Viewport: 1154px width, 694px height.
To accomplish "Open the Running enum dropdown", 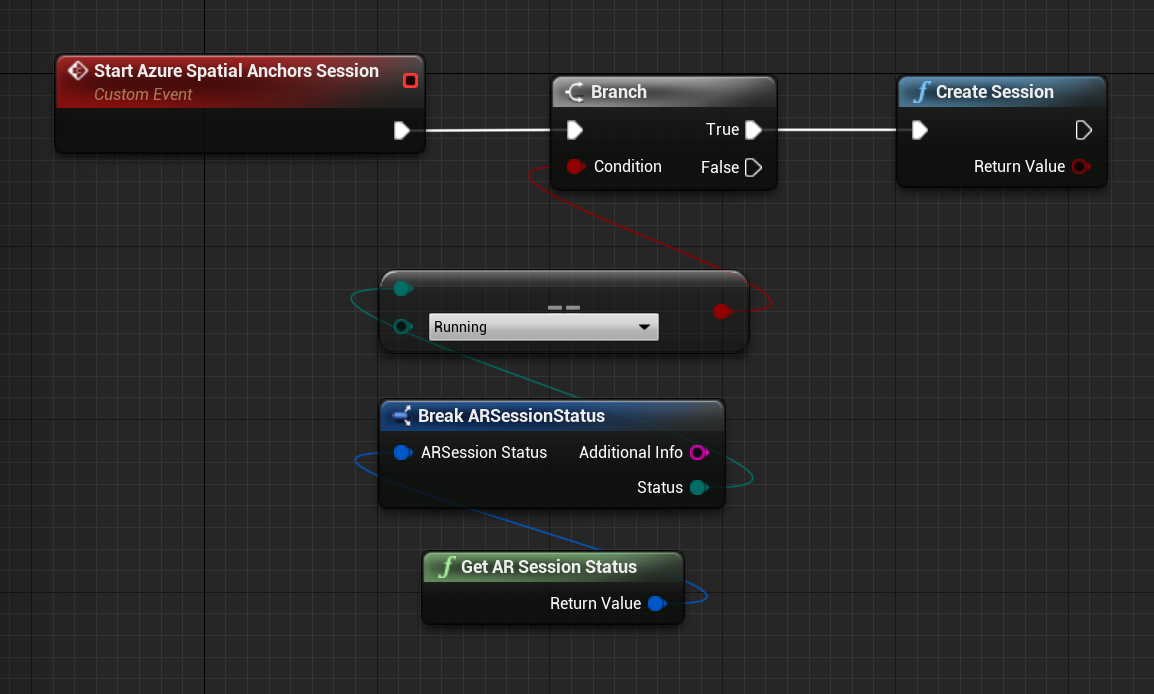I will tap(543, 327).
